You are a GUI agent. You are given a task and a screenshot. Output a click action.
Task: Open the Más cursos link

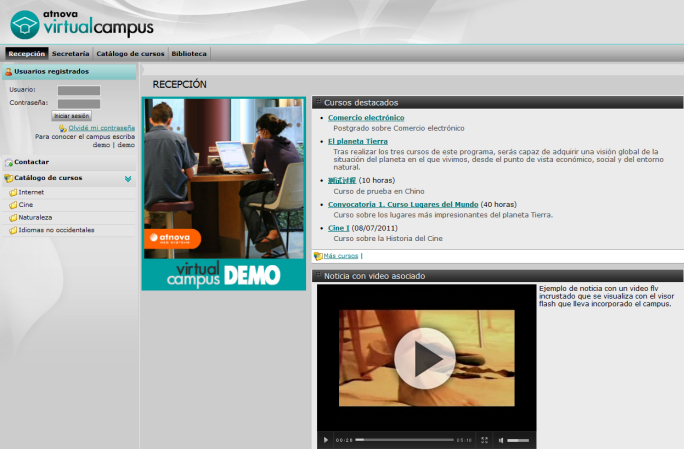click(x=341, y=256)
